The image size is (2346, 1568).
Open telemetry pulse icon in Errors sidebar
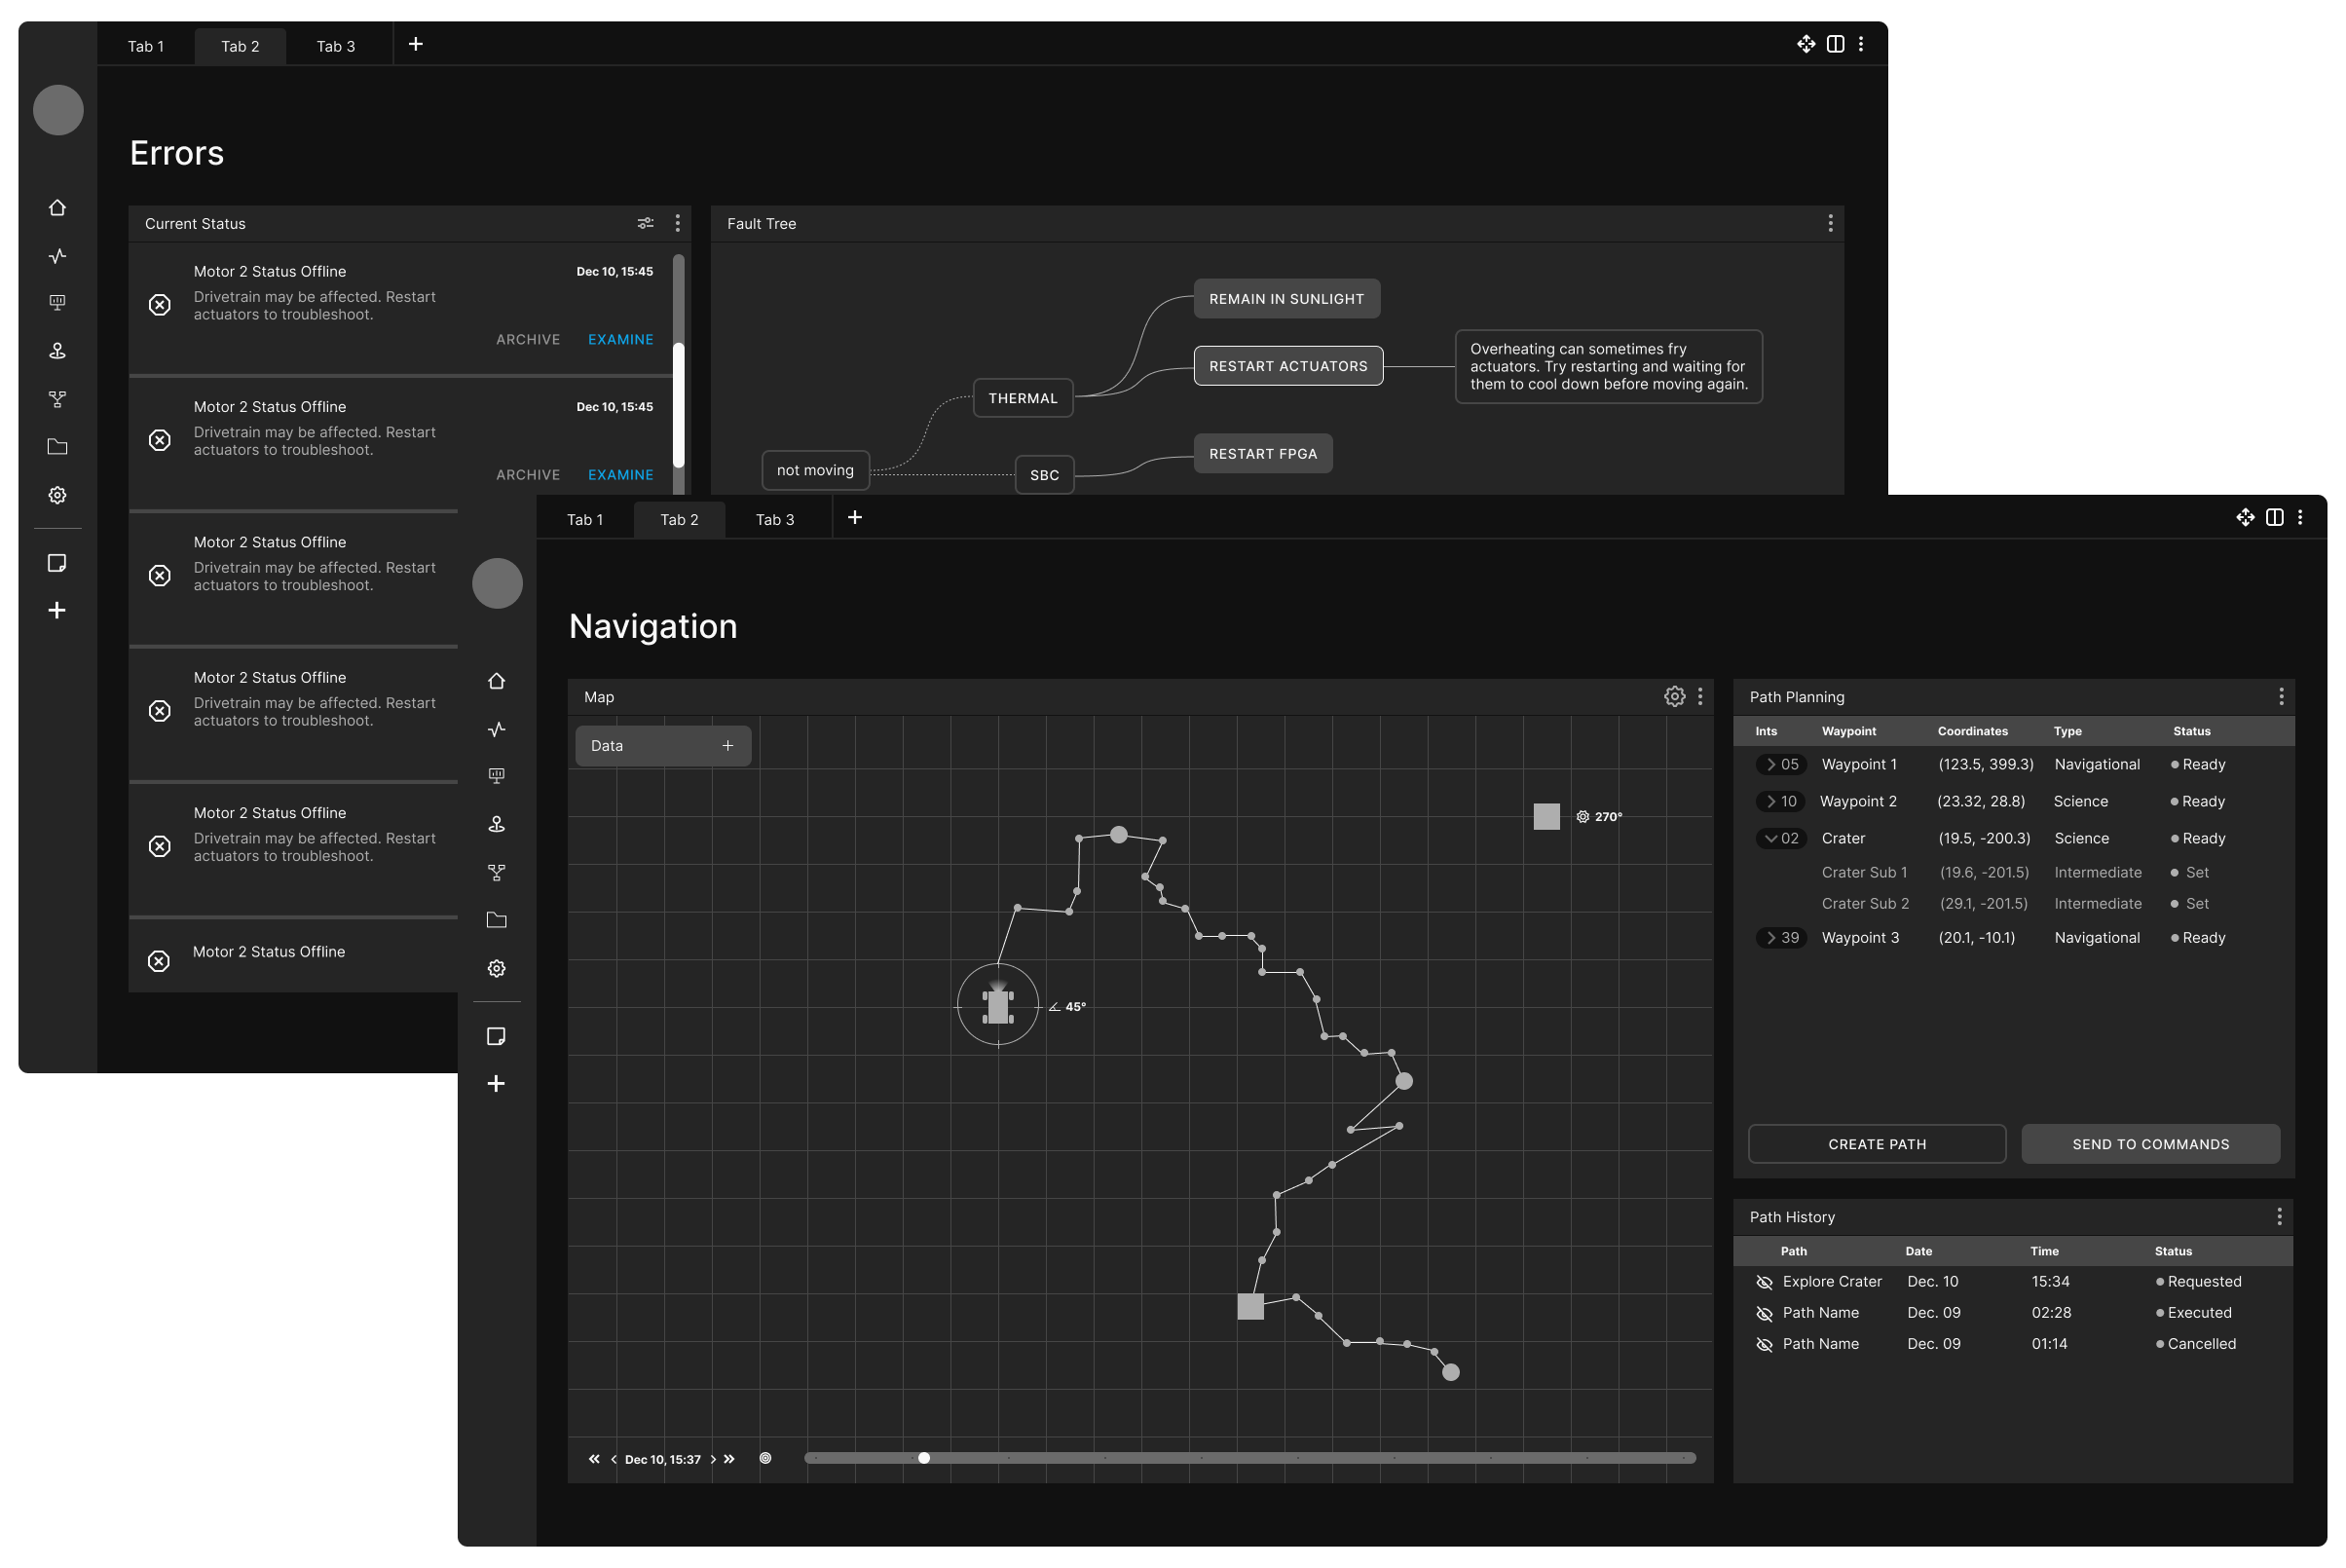click(58, 256)
